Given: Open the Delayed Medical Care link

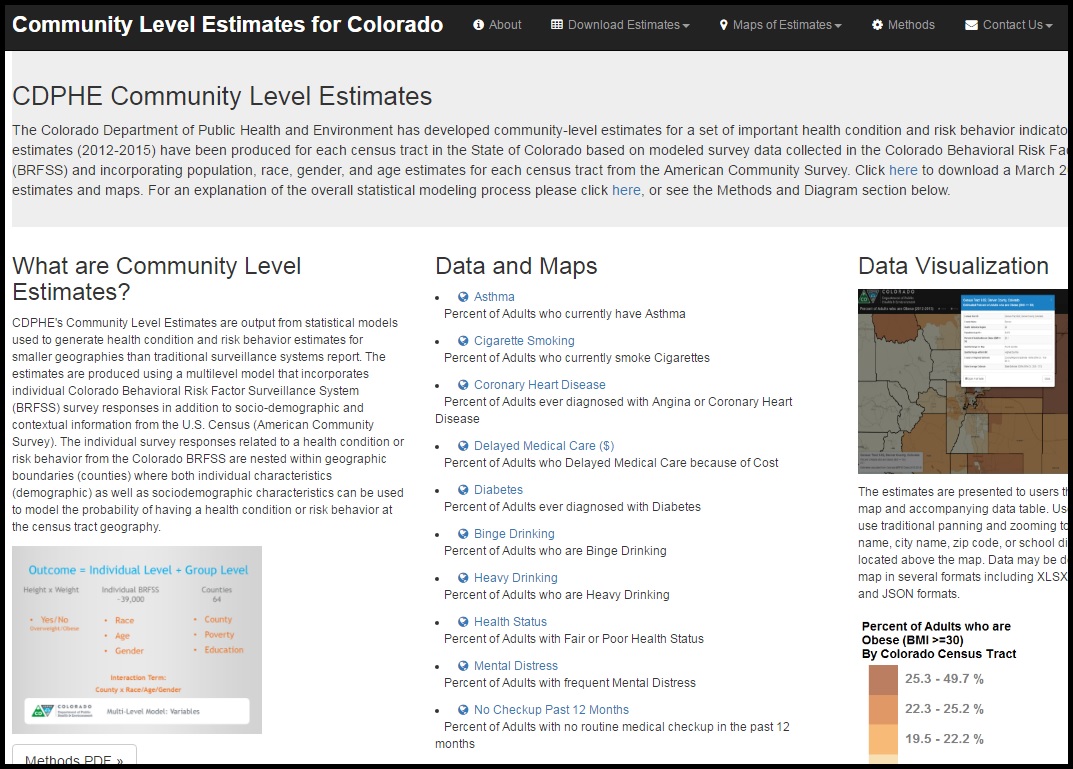Looking at the screenshot, I should [x=539, y=445].
